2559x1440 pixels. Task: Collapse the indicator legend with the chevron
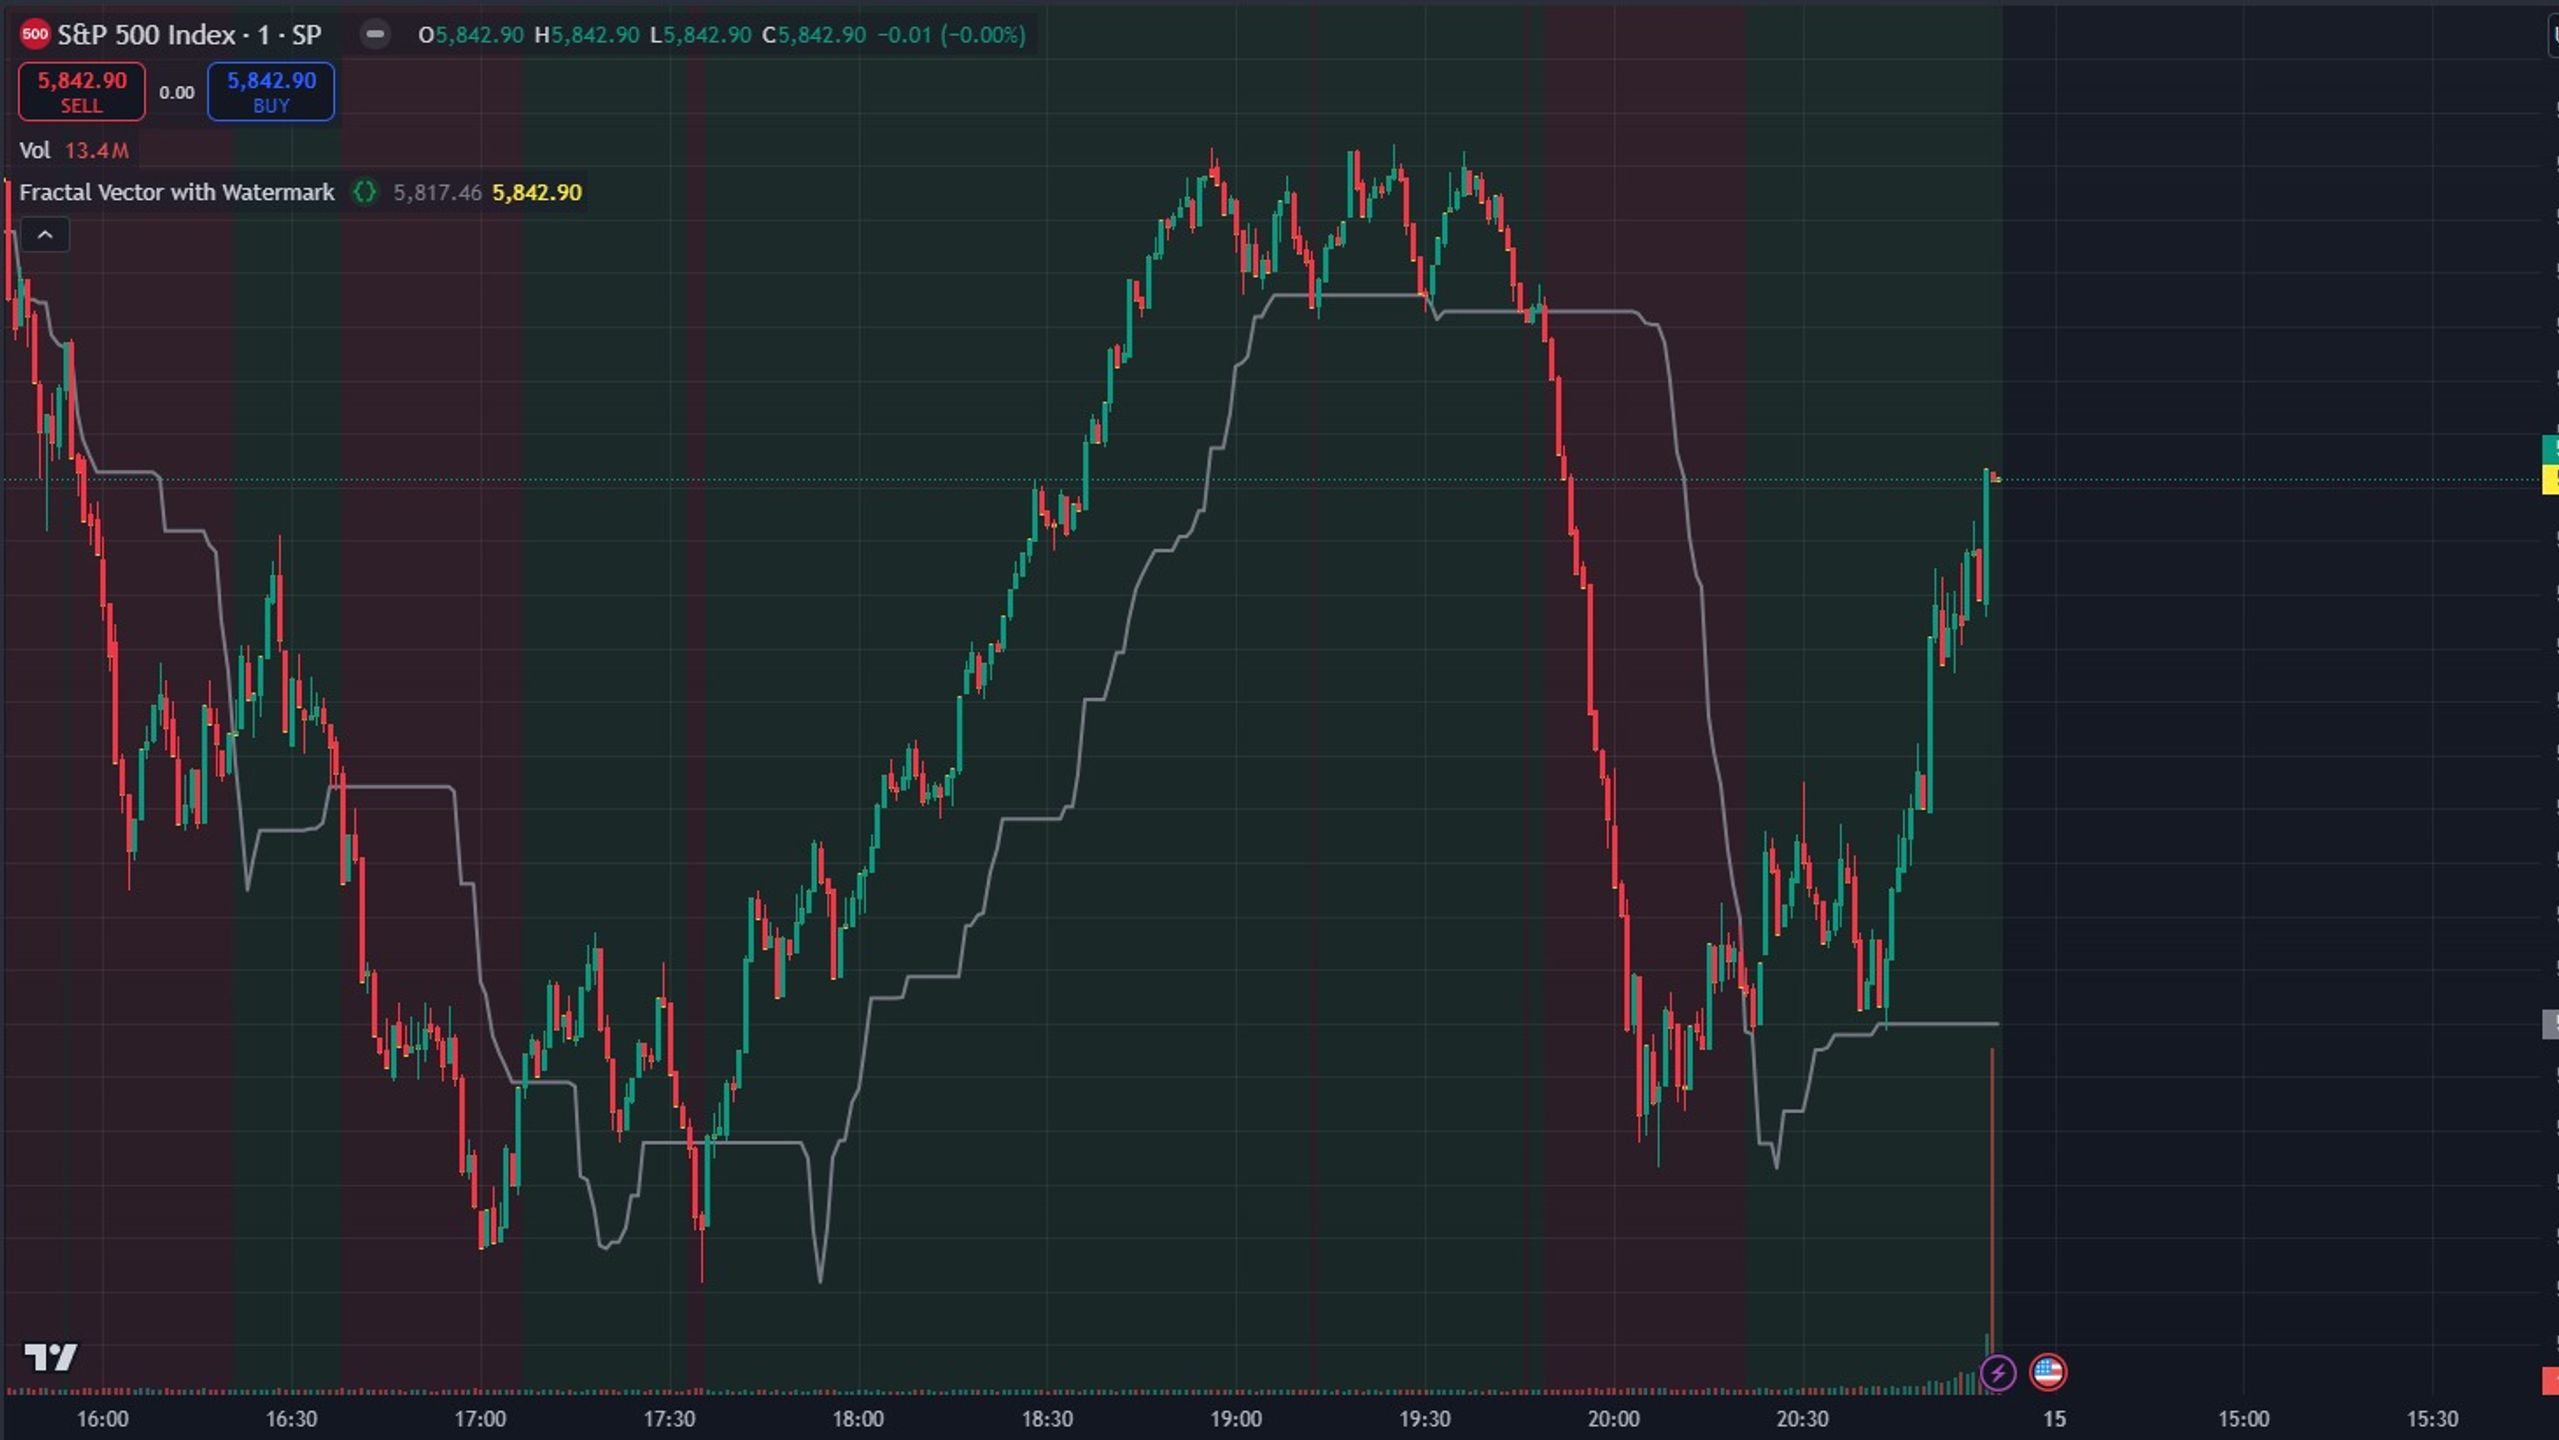pyautogui.click(x=45, y=235)
